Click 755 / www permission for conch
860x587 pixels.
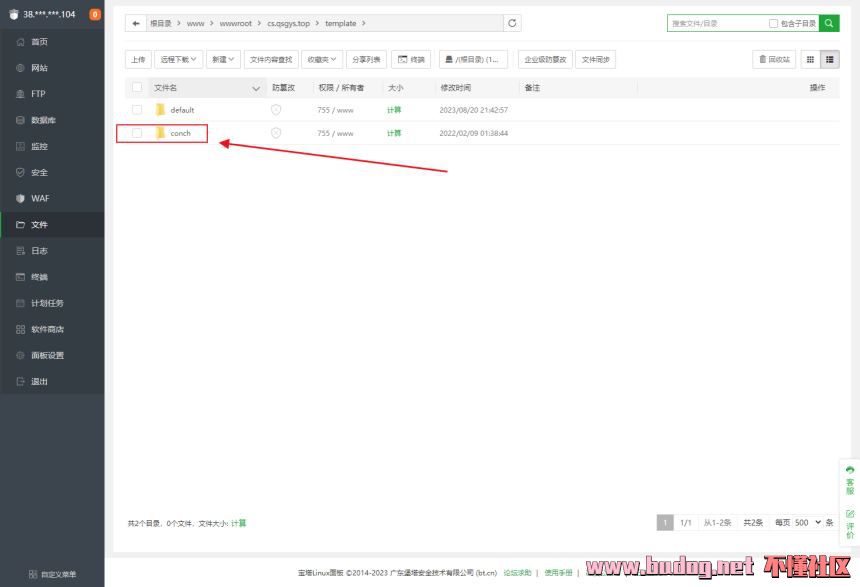(x=335, y=133)
